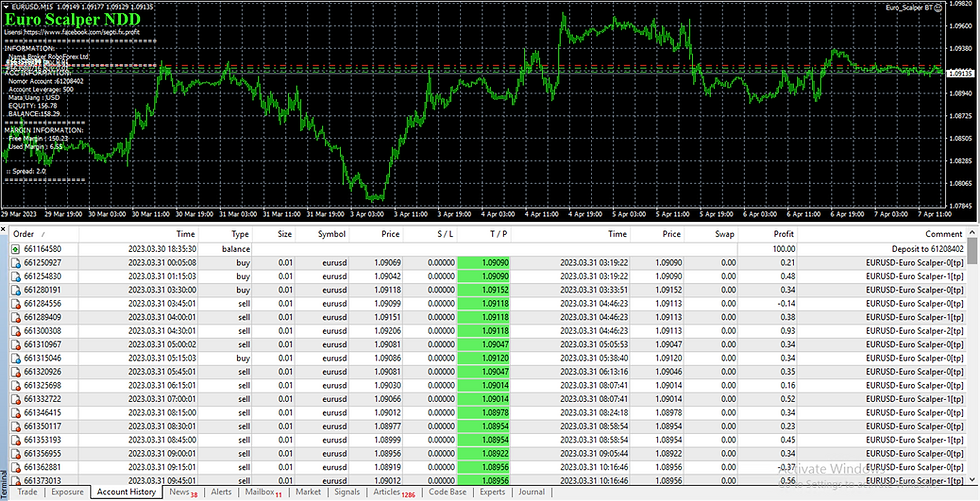This screenshot has width=980, height=501.
Task: Click the current price label 1.09135 on axis
Action: tap(962, 73)
